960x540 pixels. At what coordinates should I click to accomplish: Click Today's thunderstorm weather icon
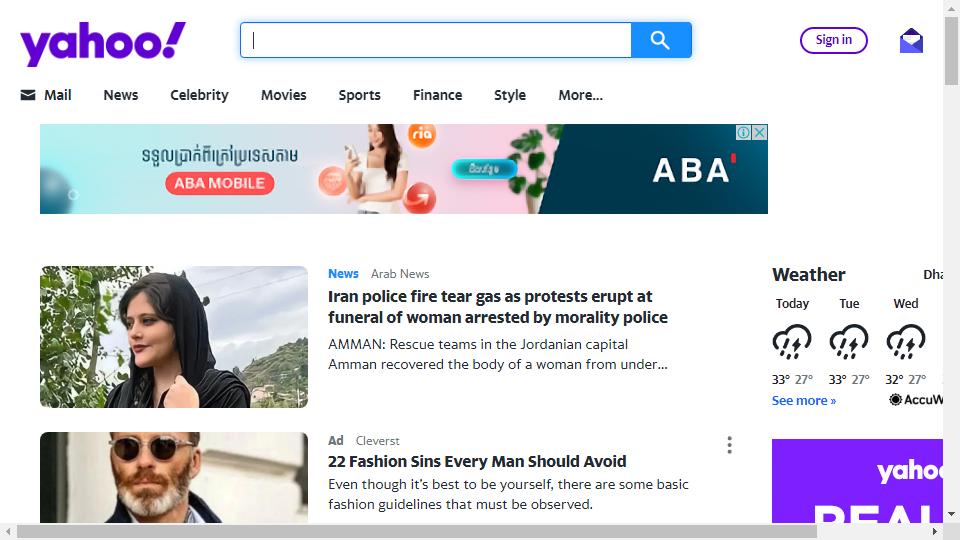(x=792, y=342)
